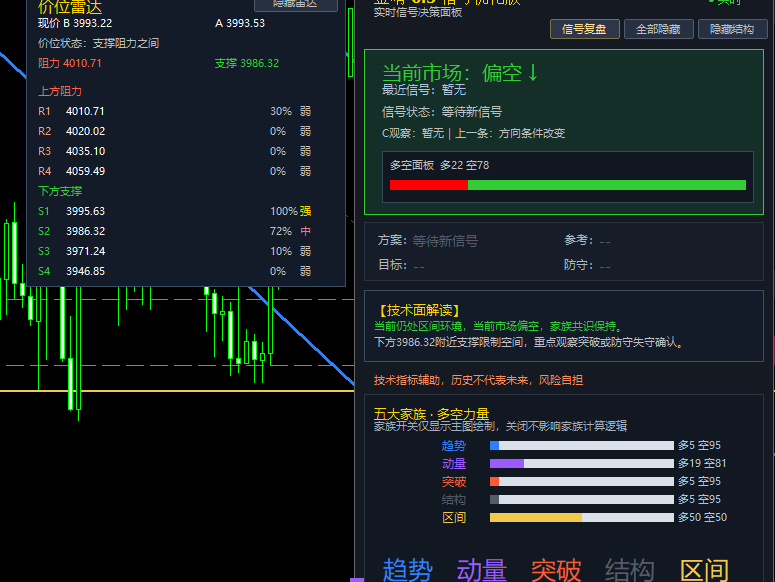
Task: Toggle the 结构 family switch
Action: [x=630, y=570]
